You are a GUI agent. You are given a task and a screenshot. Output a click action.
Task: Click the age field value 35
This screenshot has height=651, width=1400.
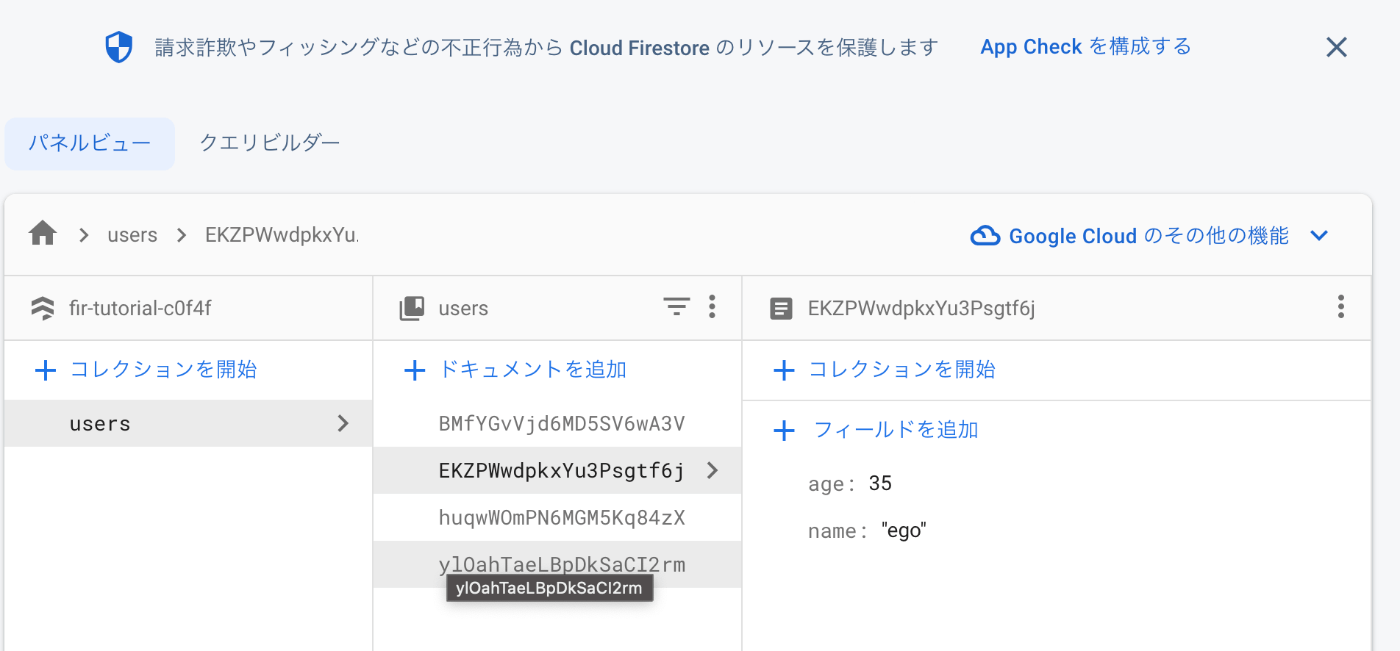pyautogui.click(x=880, y=484)
